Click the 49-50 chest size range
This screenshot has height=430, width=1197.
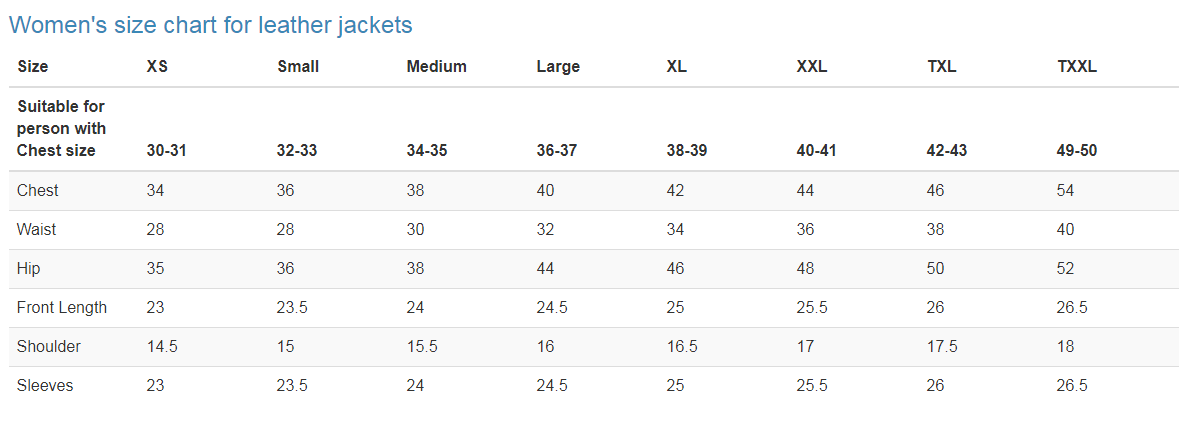1077,151
